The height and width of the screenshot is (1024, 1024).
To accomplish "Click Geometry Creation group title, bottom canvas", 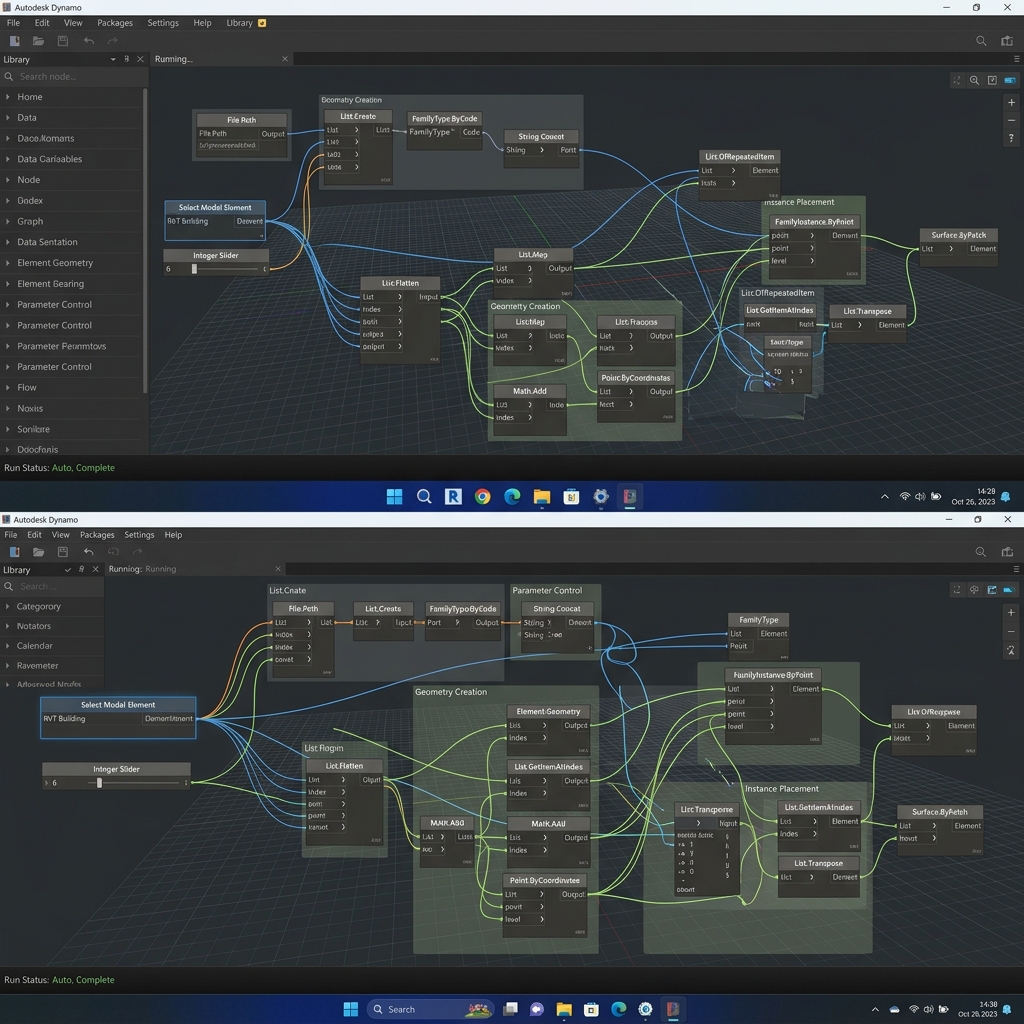I will (x=451, y=692).
